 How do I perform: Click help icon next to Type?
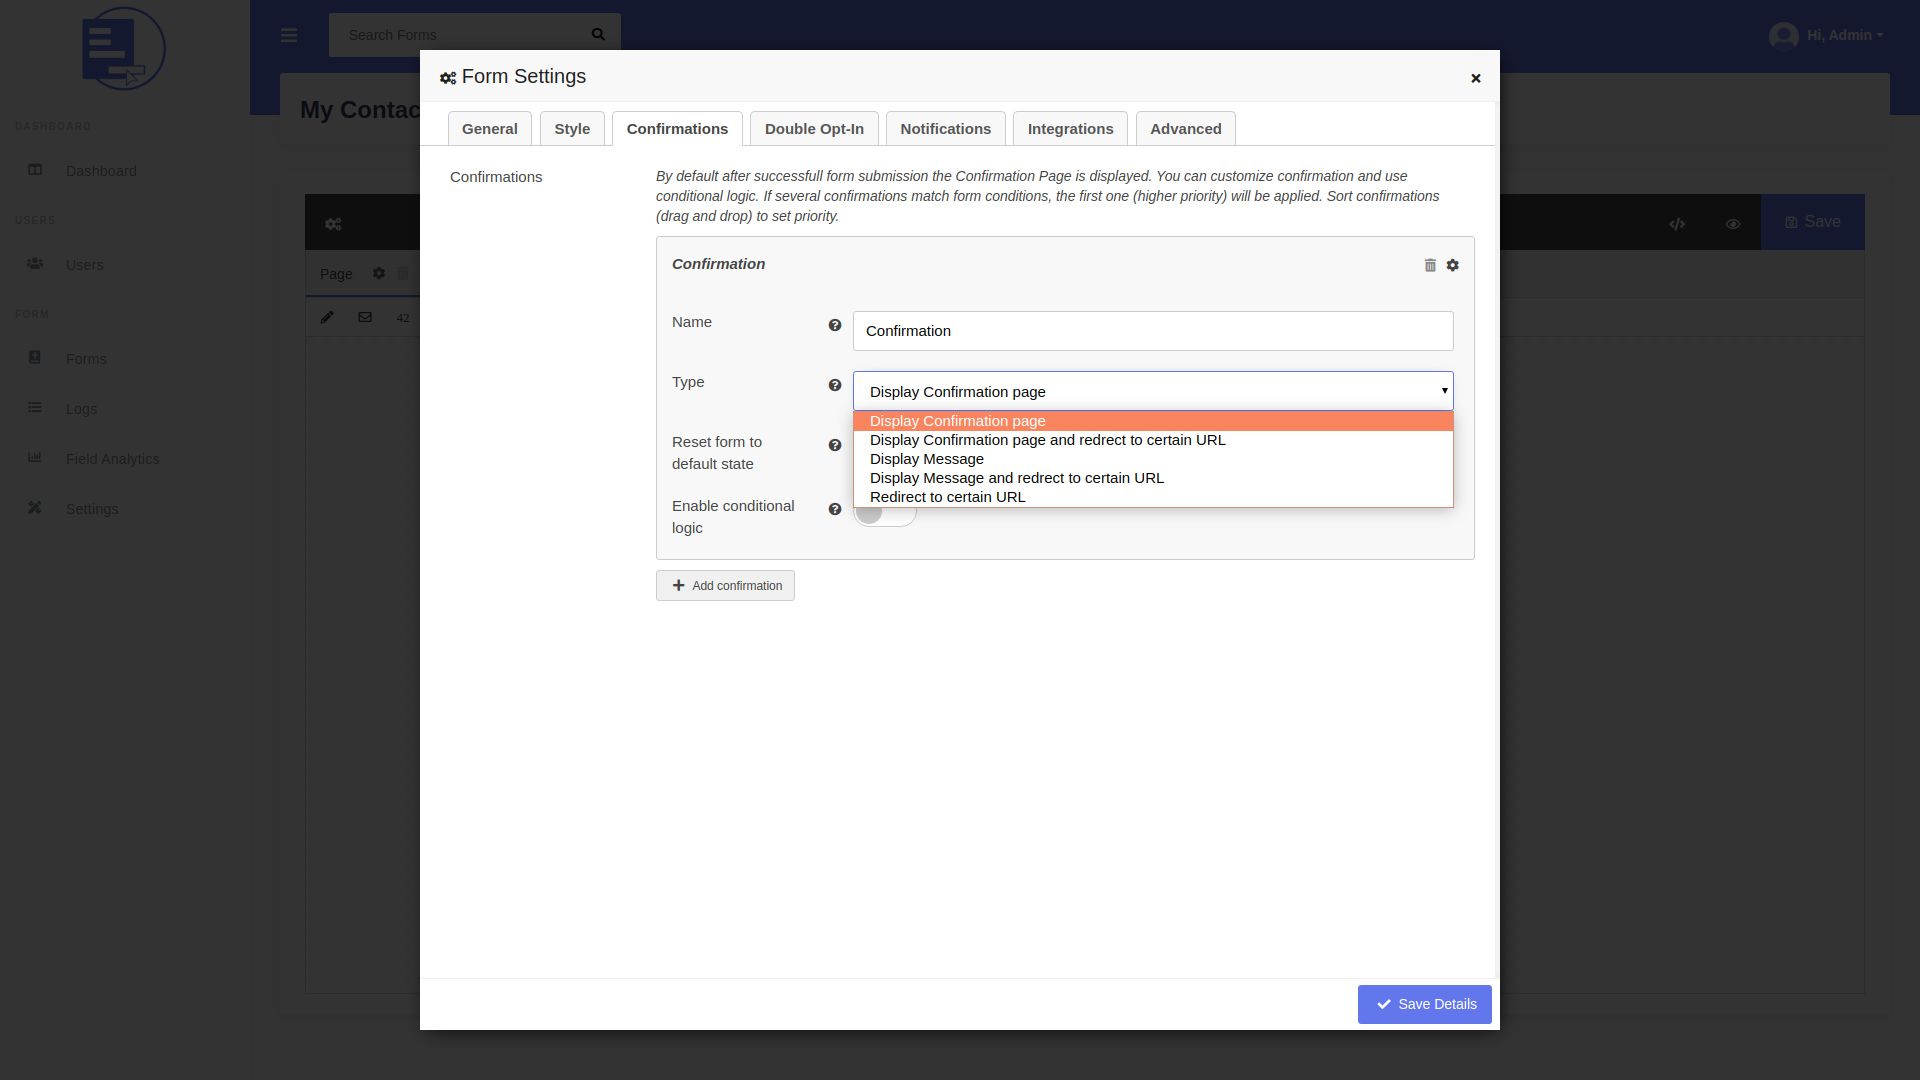coord(835,385)
